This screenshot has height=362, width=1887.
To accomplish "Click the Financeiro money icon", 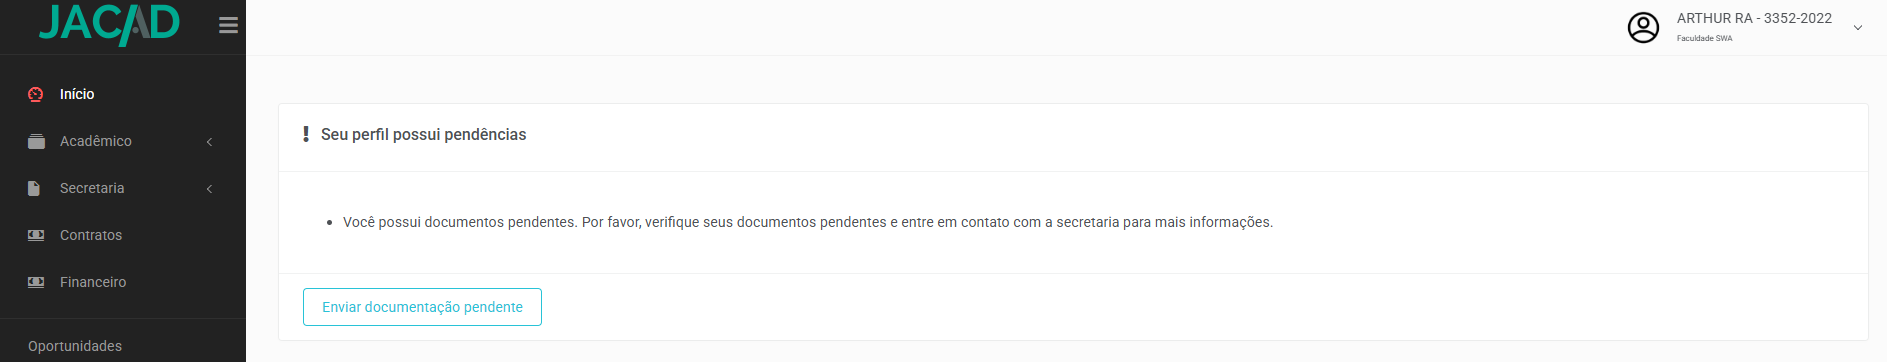I will (x=36, y=282).
